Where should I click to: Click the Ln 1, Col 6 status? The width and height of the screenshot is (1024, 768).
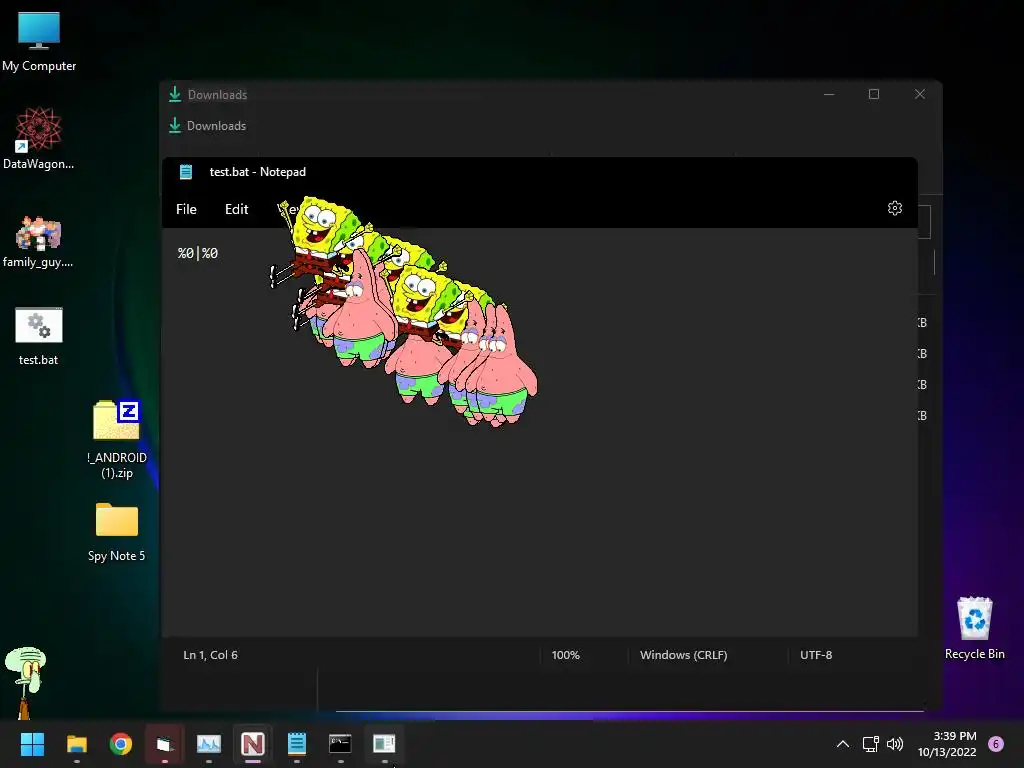(210, 655)
